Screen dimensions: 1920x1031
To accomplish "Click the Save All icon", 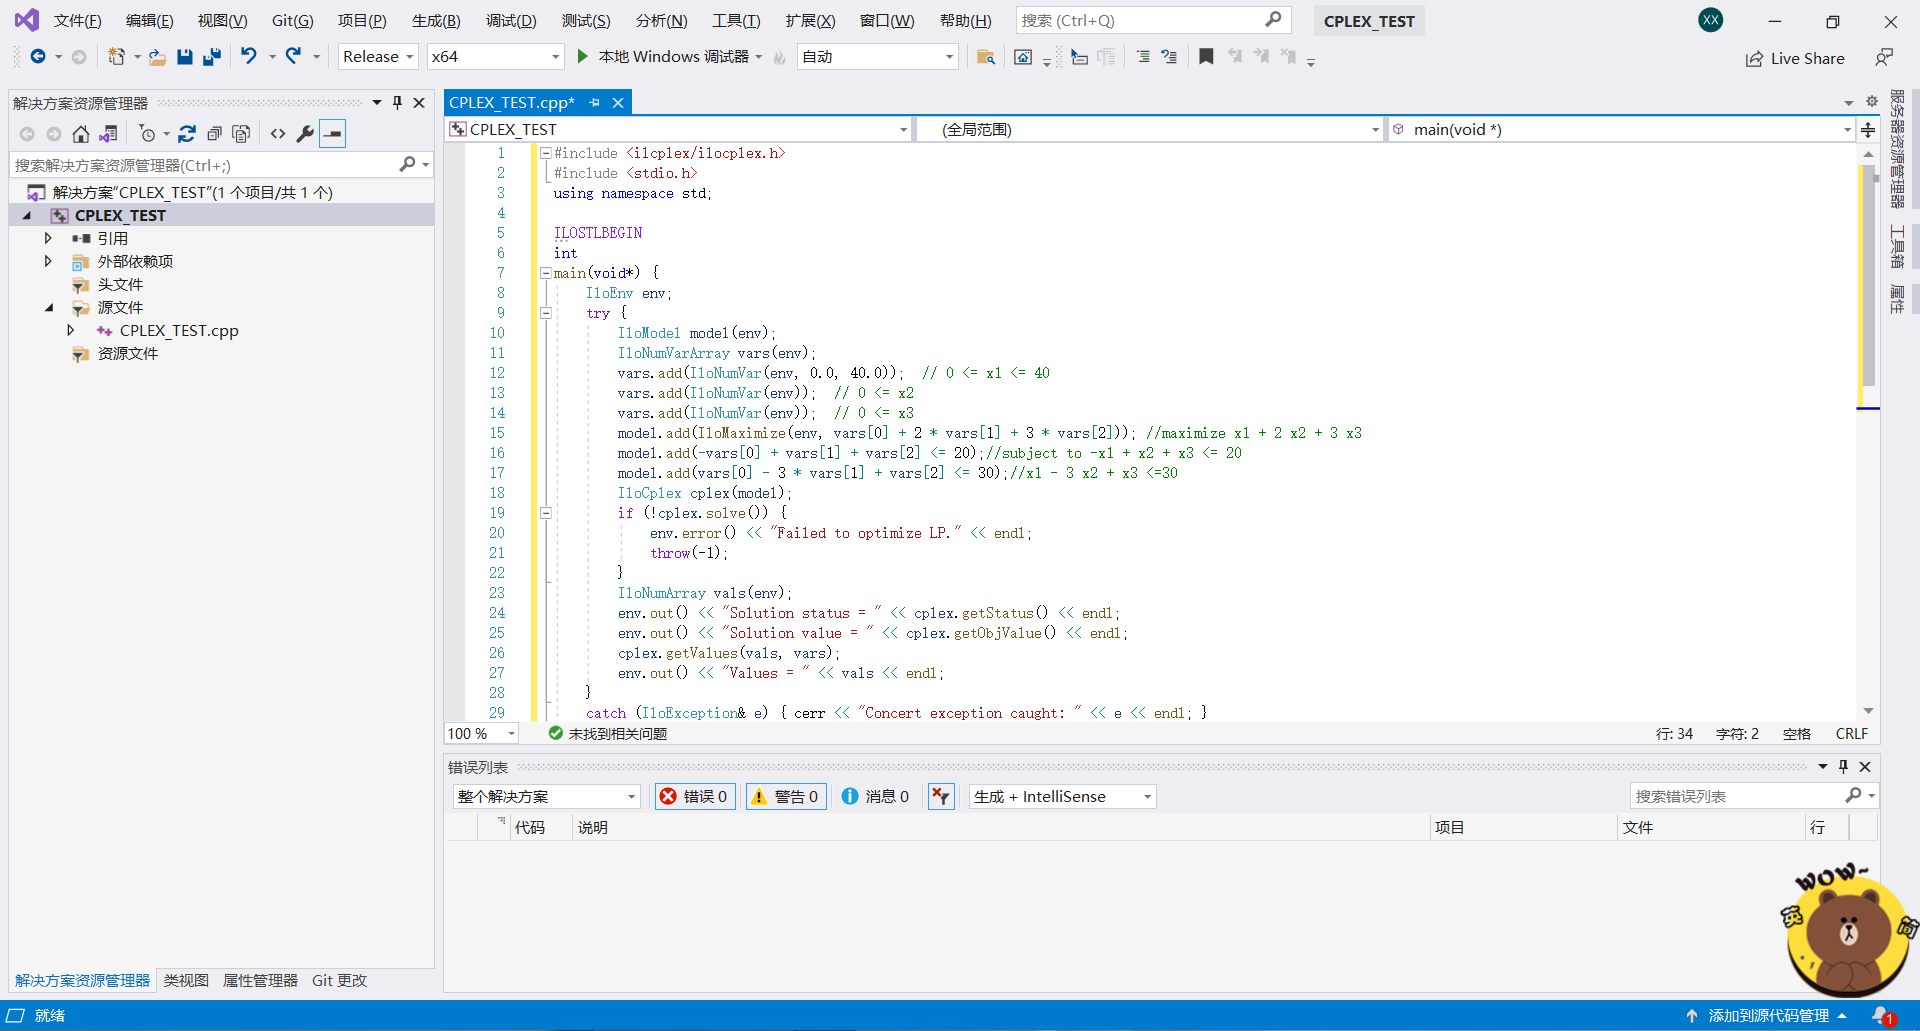I will pyautogui.click(x=211, y=57).
